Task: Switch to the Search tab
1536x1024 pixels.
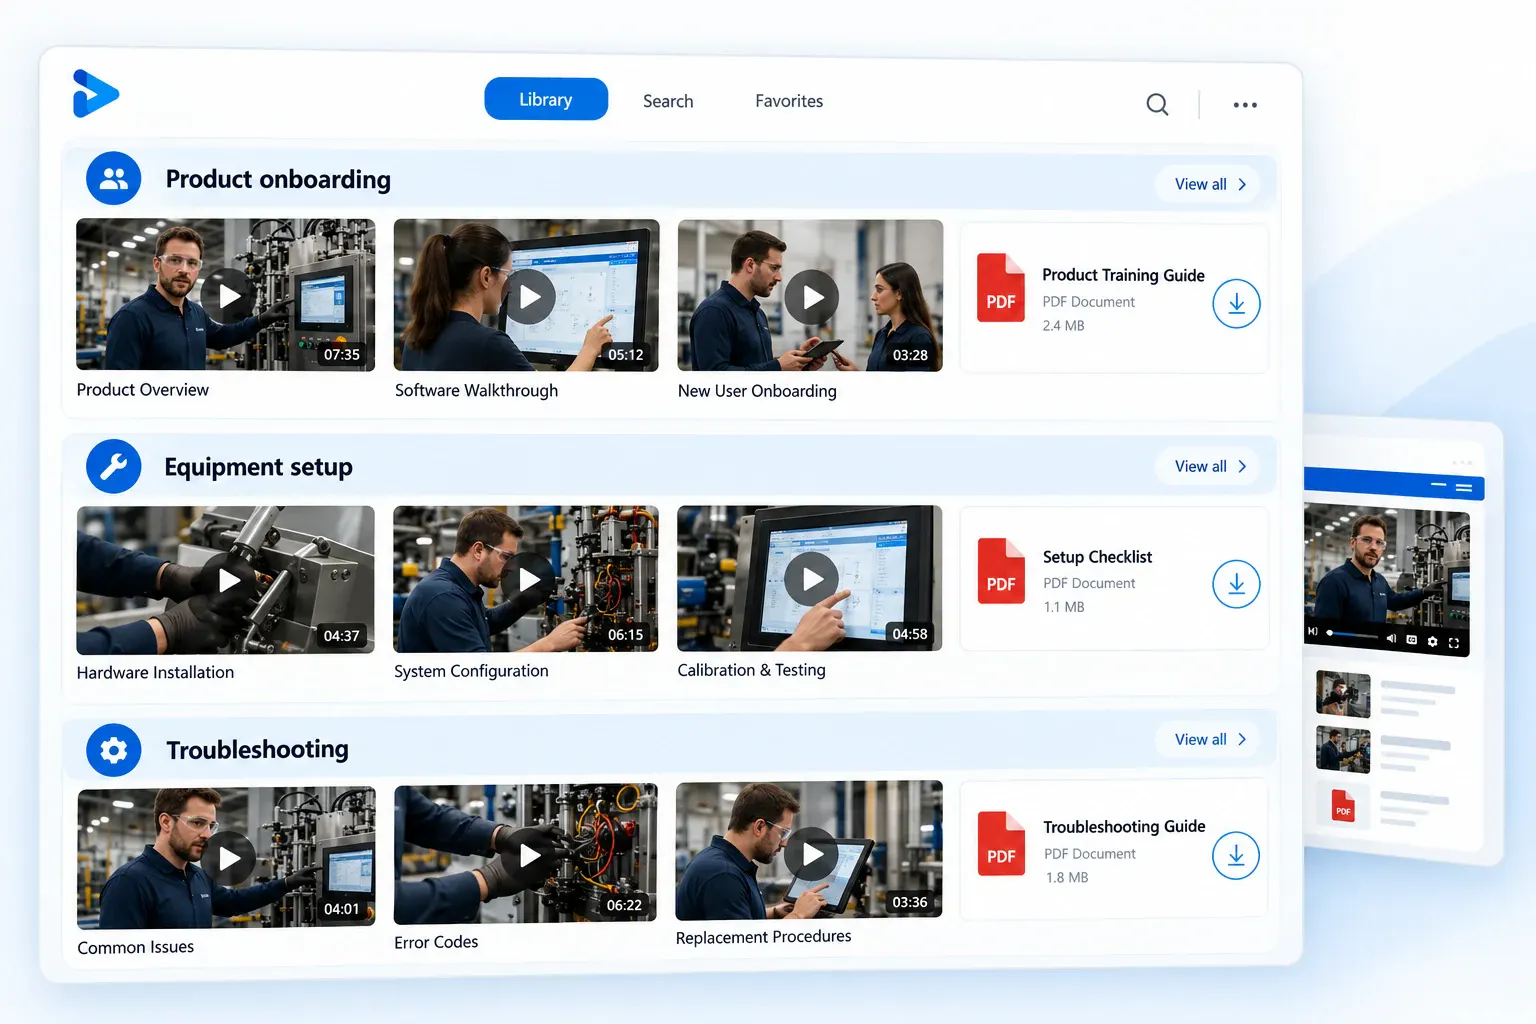Action: [668, 101]
